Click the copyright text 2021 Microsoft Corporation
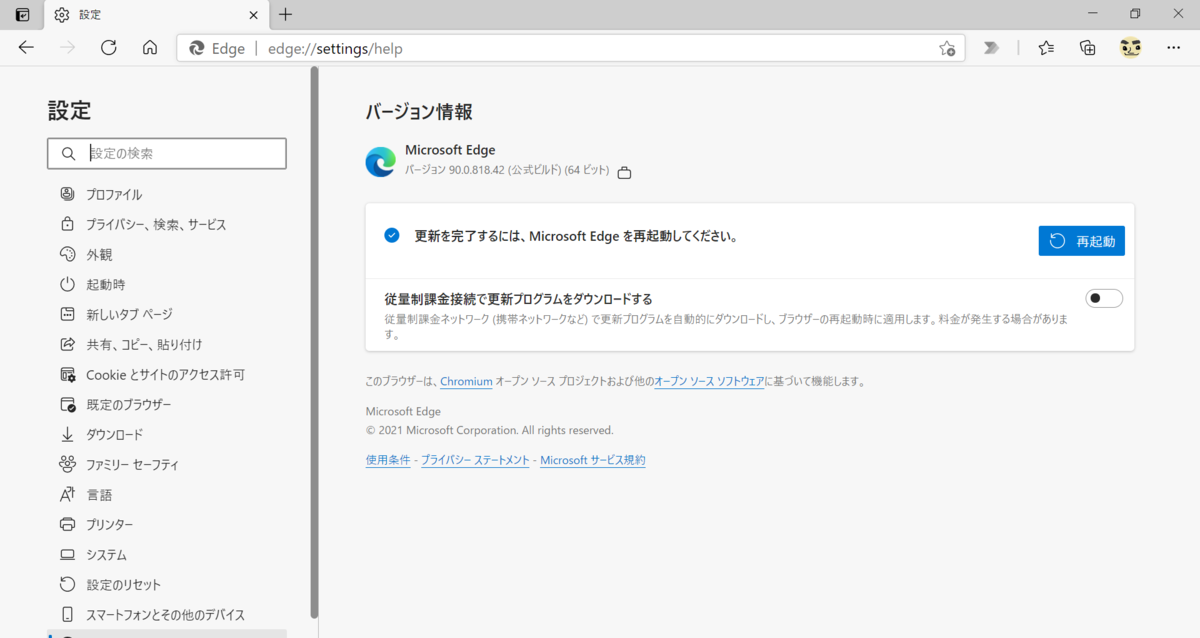This screenshot has width=1200, height=638. click(x=490, y=430)
